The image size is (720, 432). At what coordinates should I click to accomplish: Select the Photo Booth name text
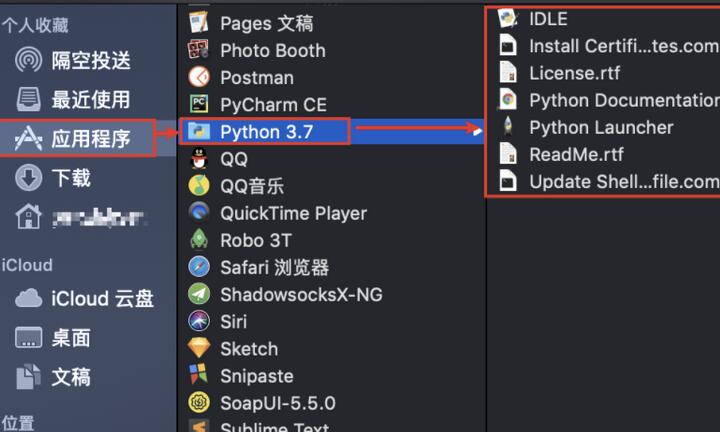point(273,50)
